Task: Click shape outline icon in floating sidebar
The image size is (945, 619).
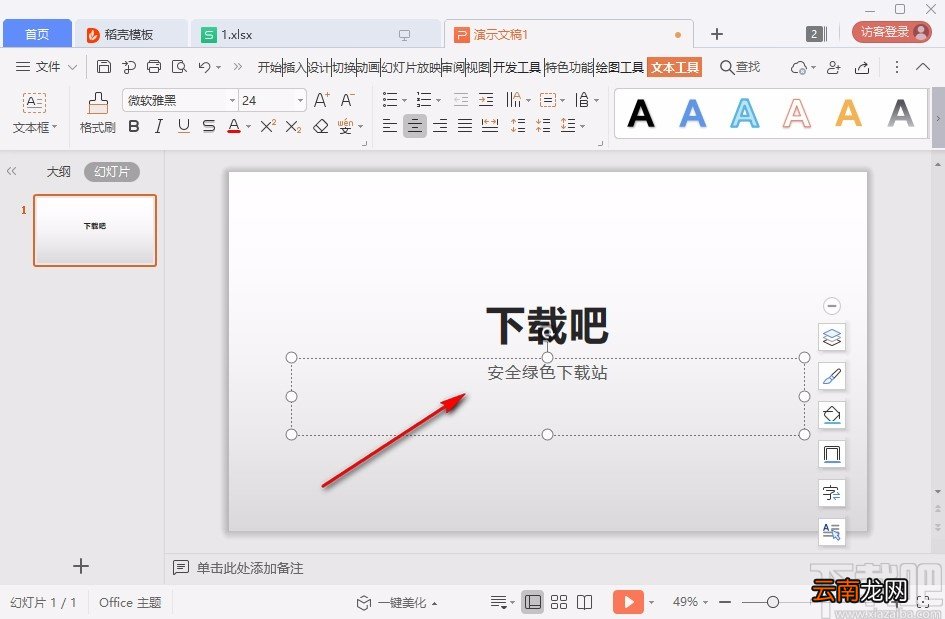Action: (x=832, y=454)
